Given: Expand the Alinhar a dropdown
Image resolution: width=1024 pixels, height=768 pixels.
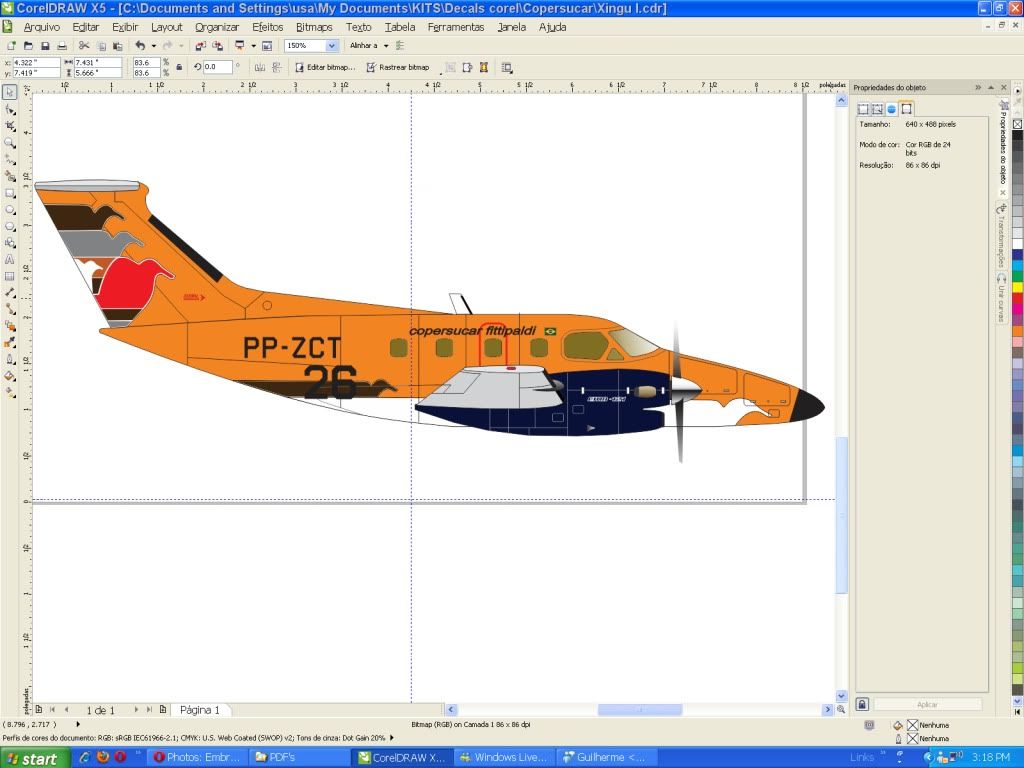Looking at the screenshot, I should point(386,46).
